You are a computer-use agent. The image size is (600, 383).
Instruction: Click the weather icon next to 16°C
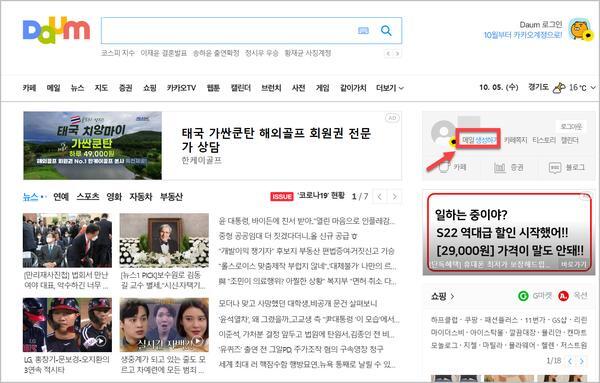(x=559, y=88)
